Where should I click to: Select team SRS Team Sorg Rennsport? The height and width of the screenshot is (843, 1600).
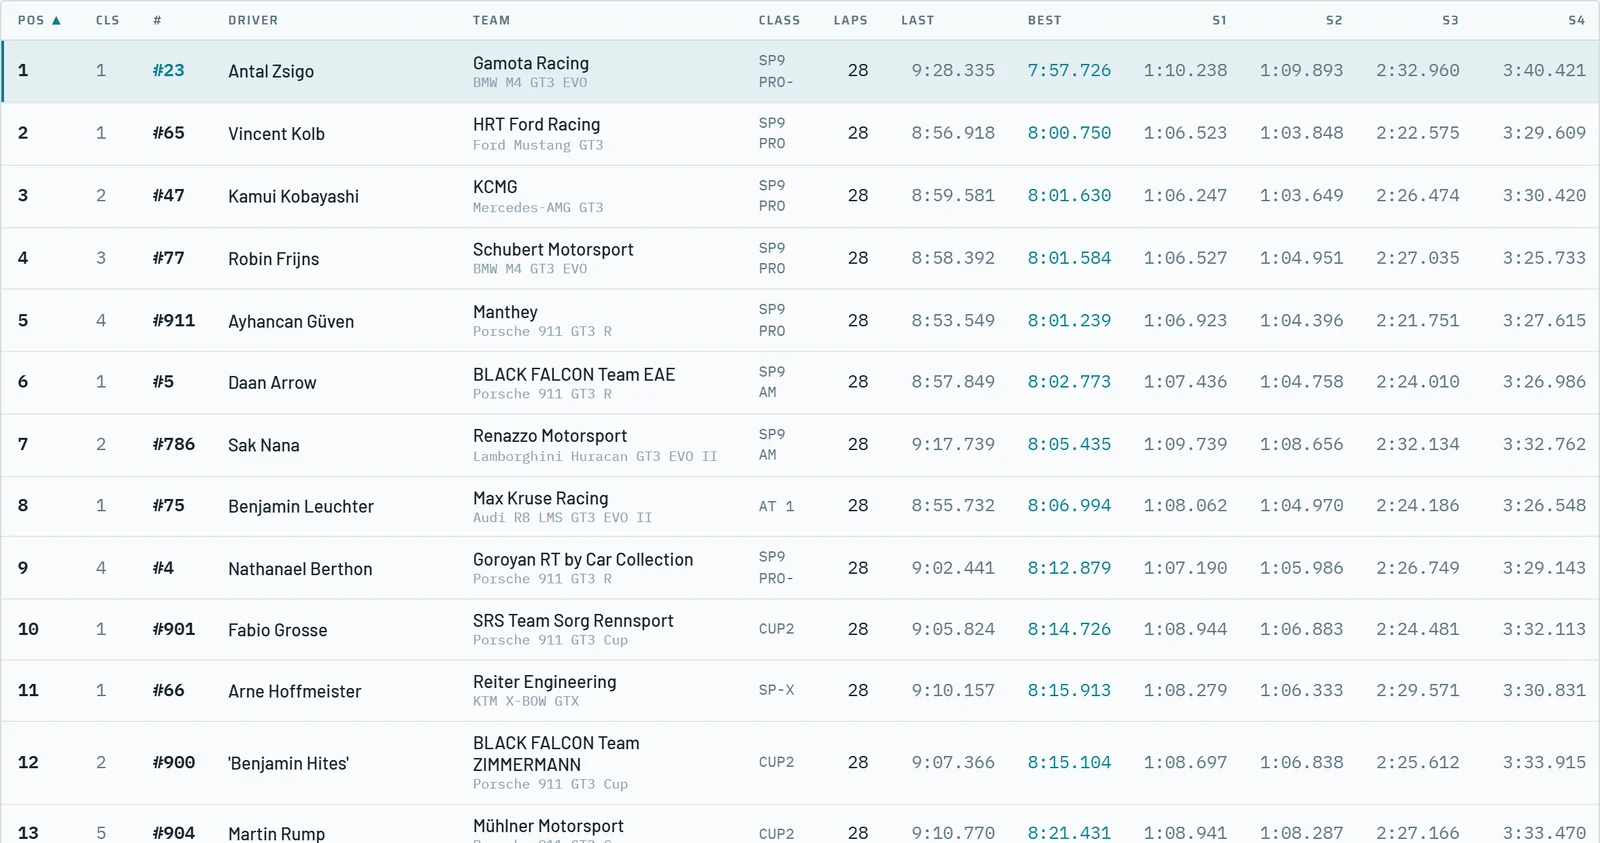pyautogui.click(x=573, y=621)
